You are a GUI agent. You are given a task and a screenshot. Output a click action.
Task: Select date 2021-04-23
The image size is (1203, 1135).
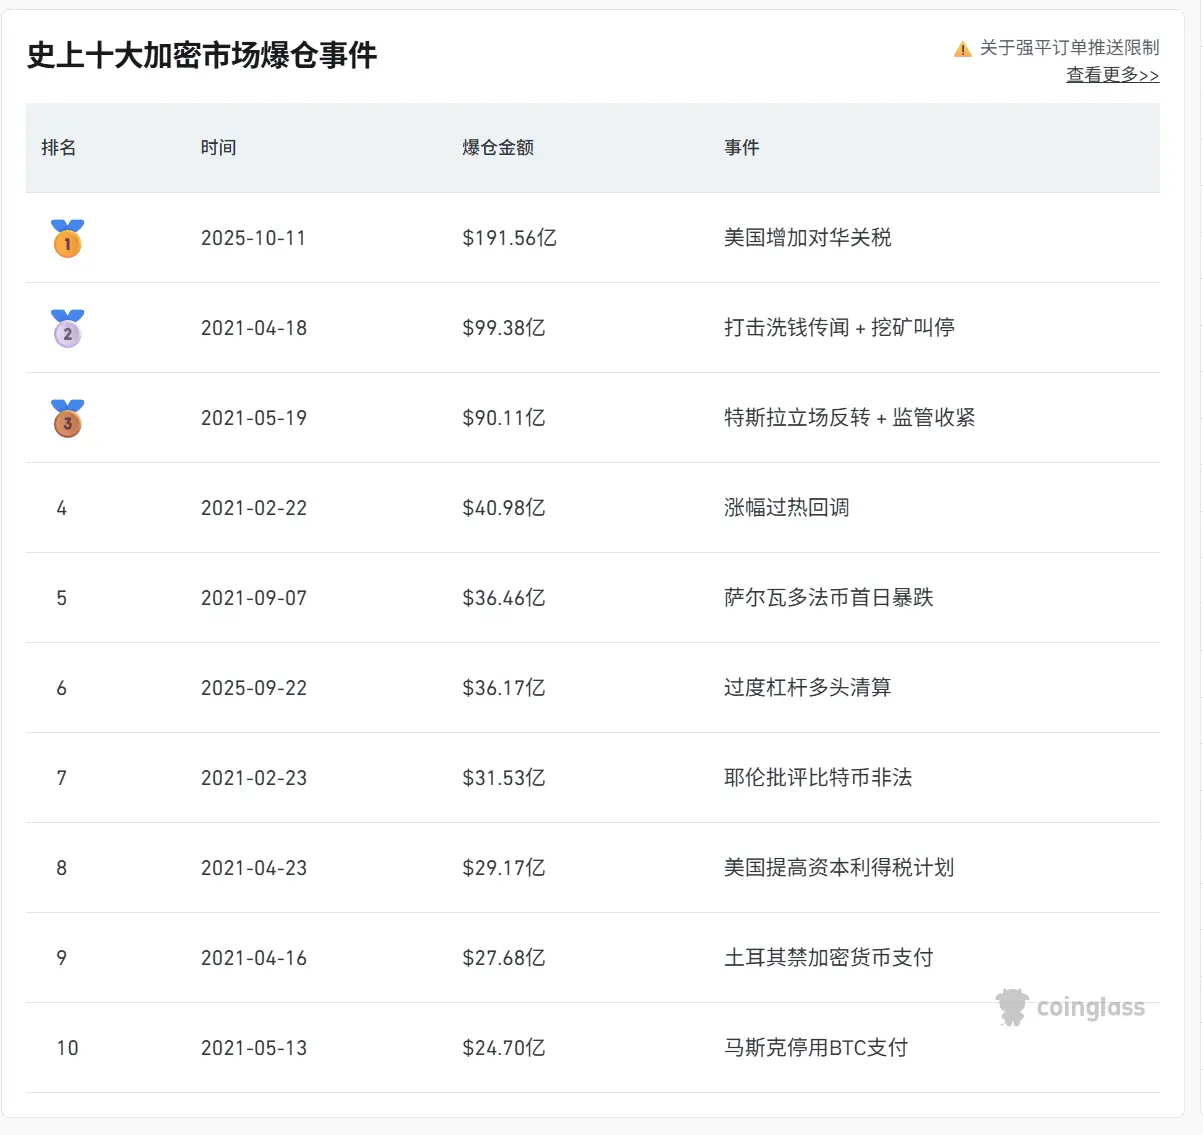(x=254, y=868)
